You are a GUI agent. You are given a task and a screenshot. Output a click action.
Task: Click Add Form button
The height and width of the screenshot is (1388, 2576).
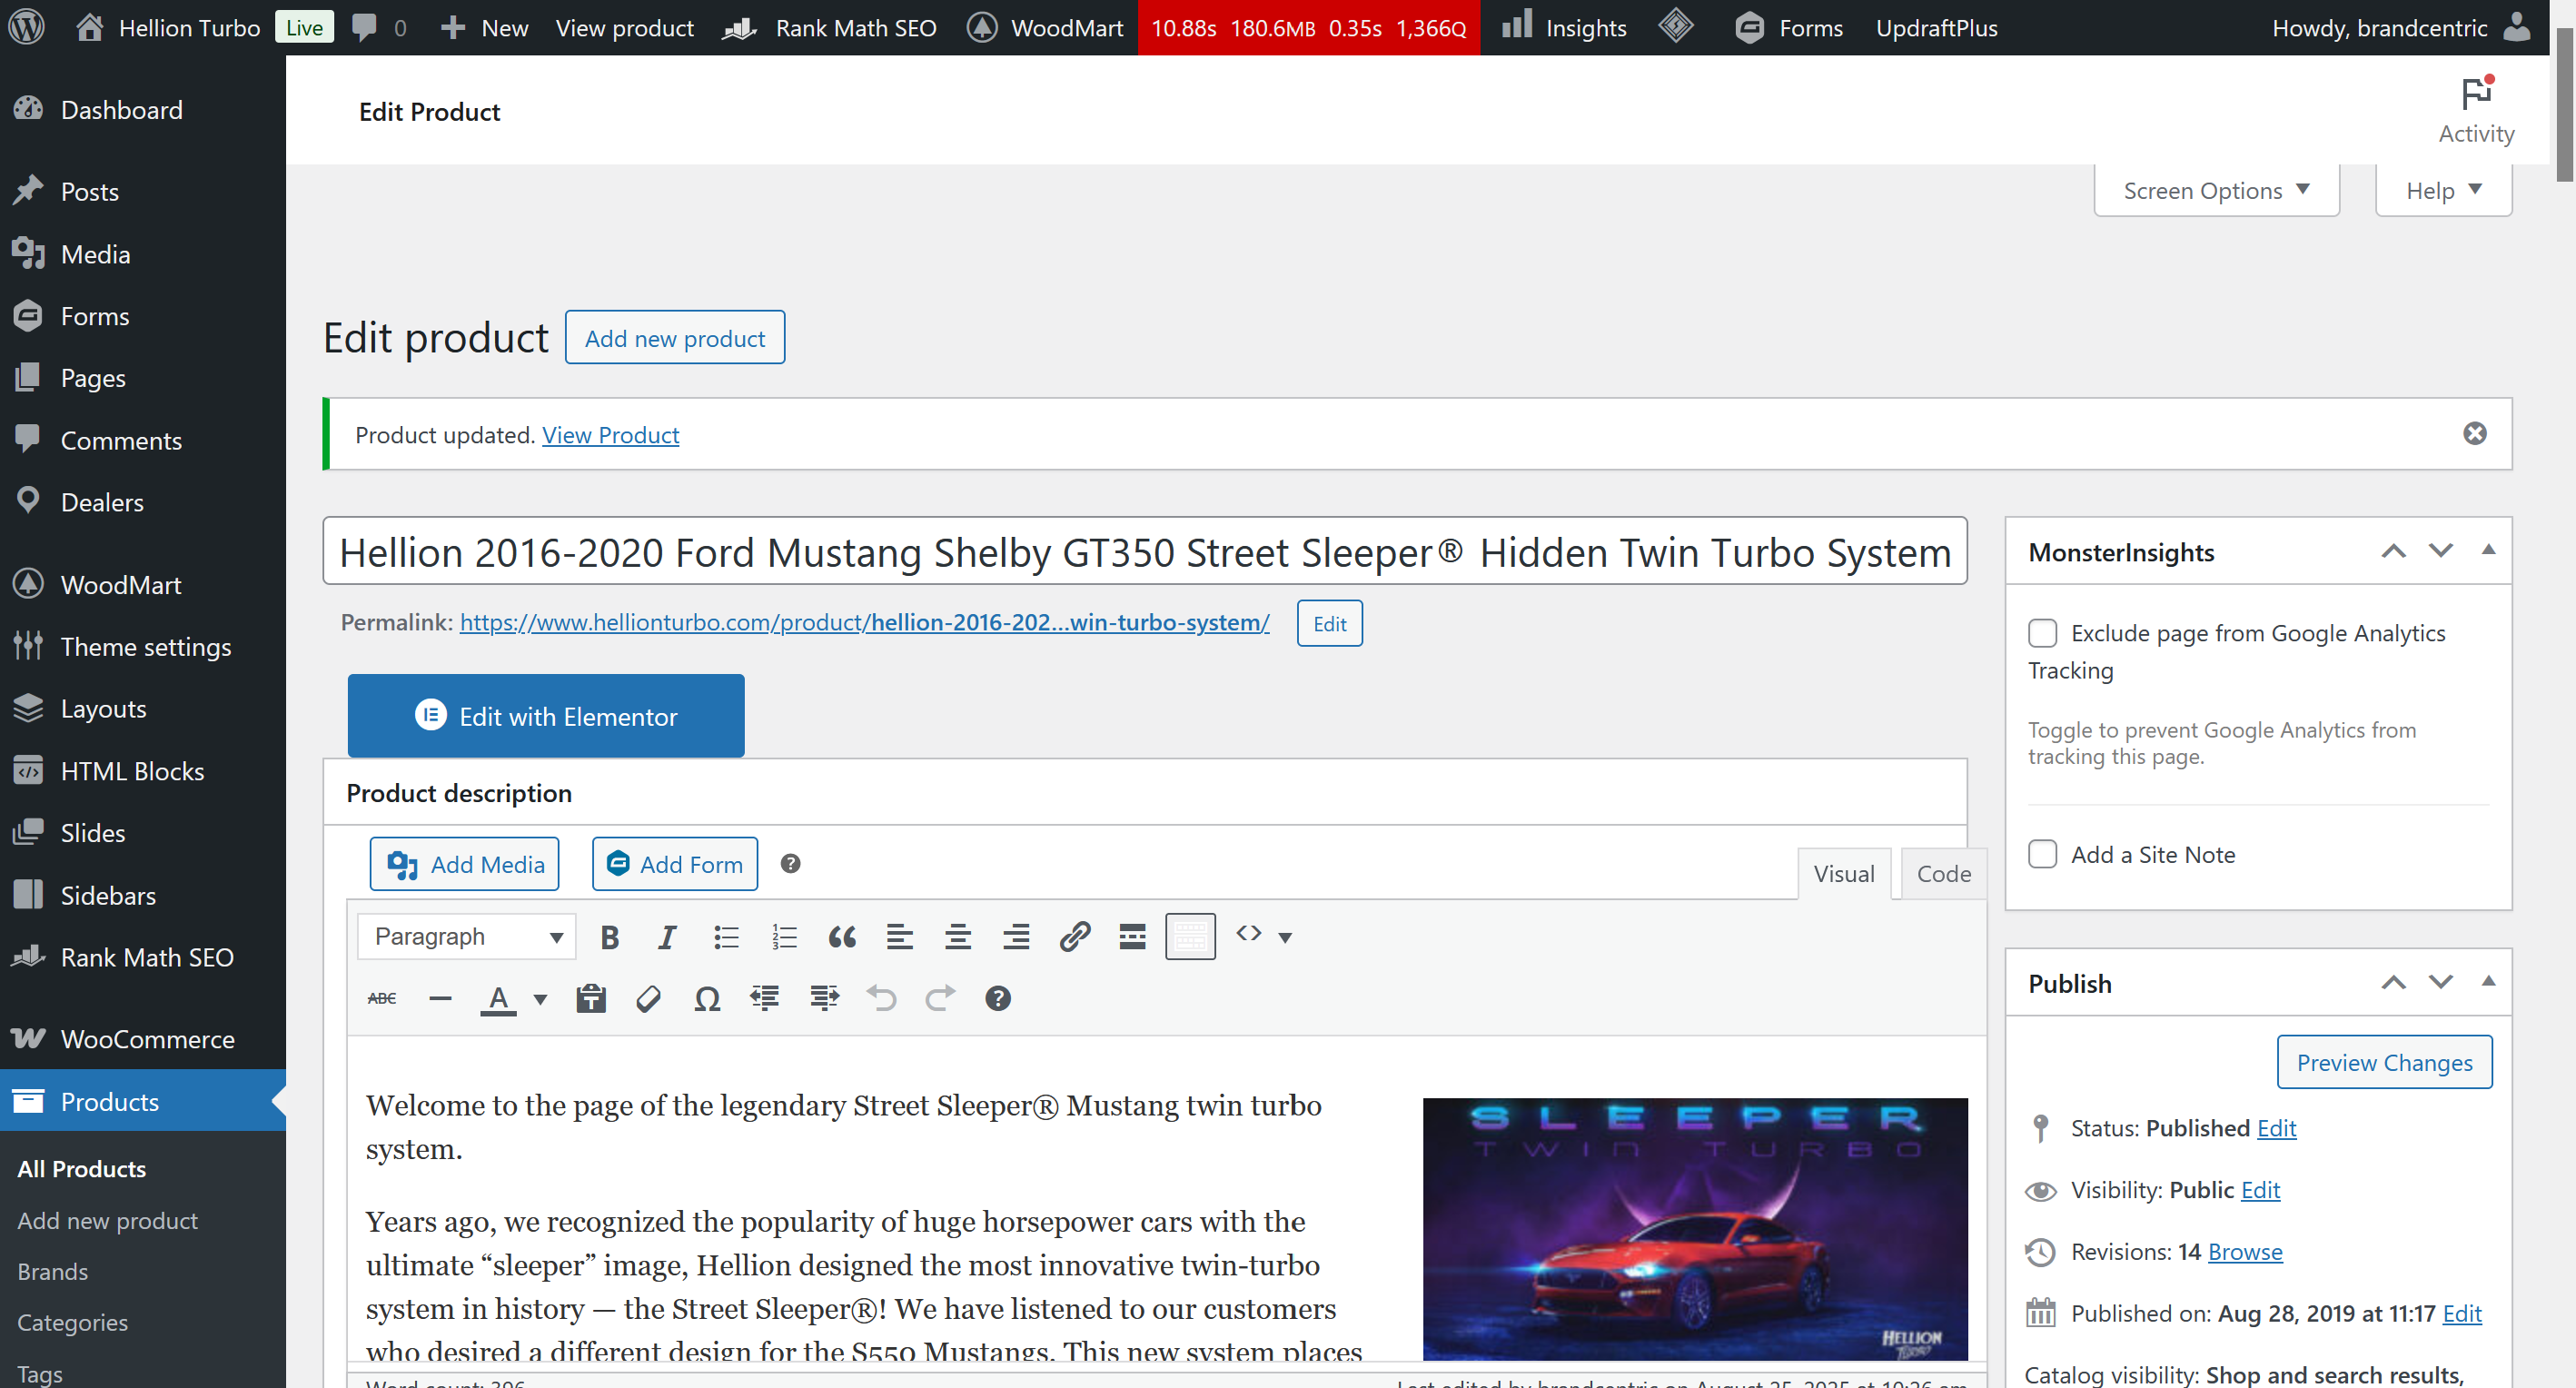pyautogui.click(x=675, y=864)
